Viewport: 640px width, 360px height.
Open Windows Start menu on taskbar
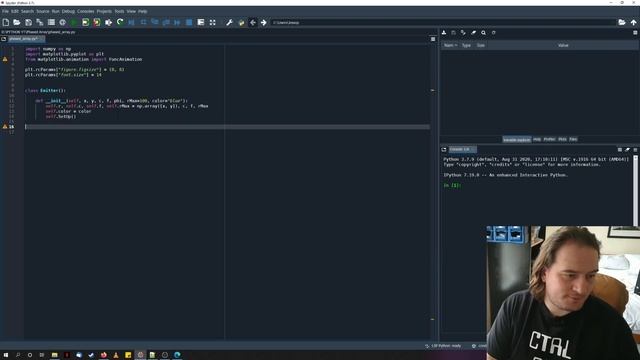(6, 355)
